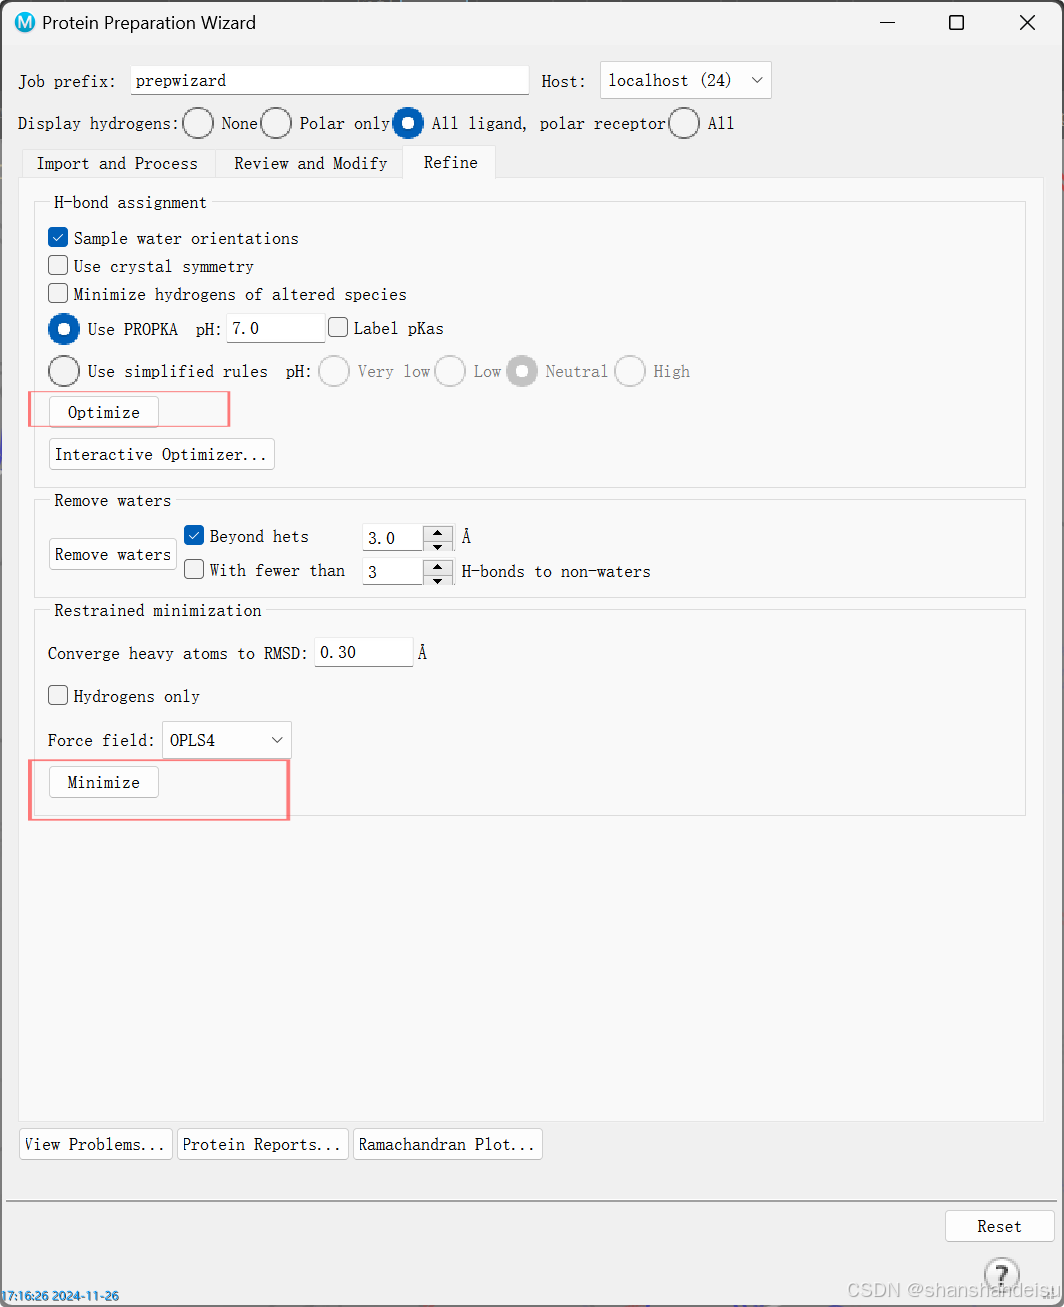Click the Job prefix input field
The width and height of the screenshot is (1064, 1307).
pyautogui.click(x=330, y=80)
